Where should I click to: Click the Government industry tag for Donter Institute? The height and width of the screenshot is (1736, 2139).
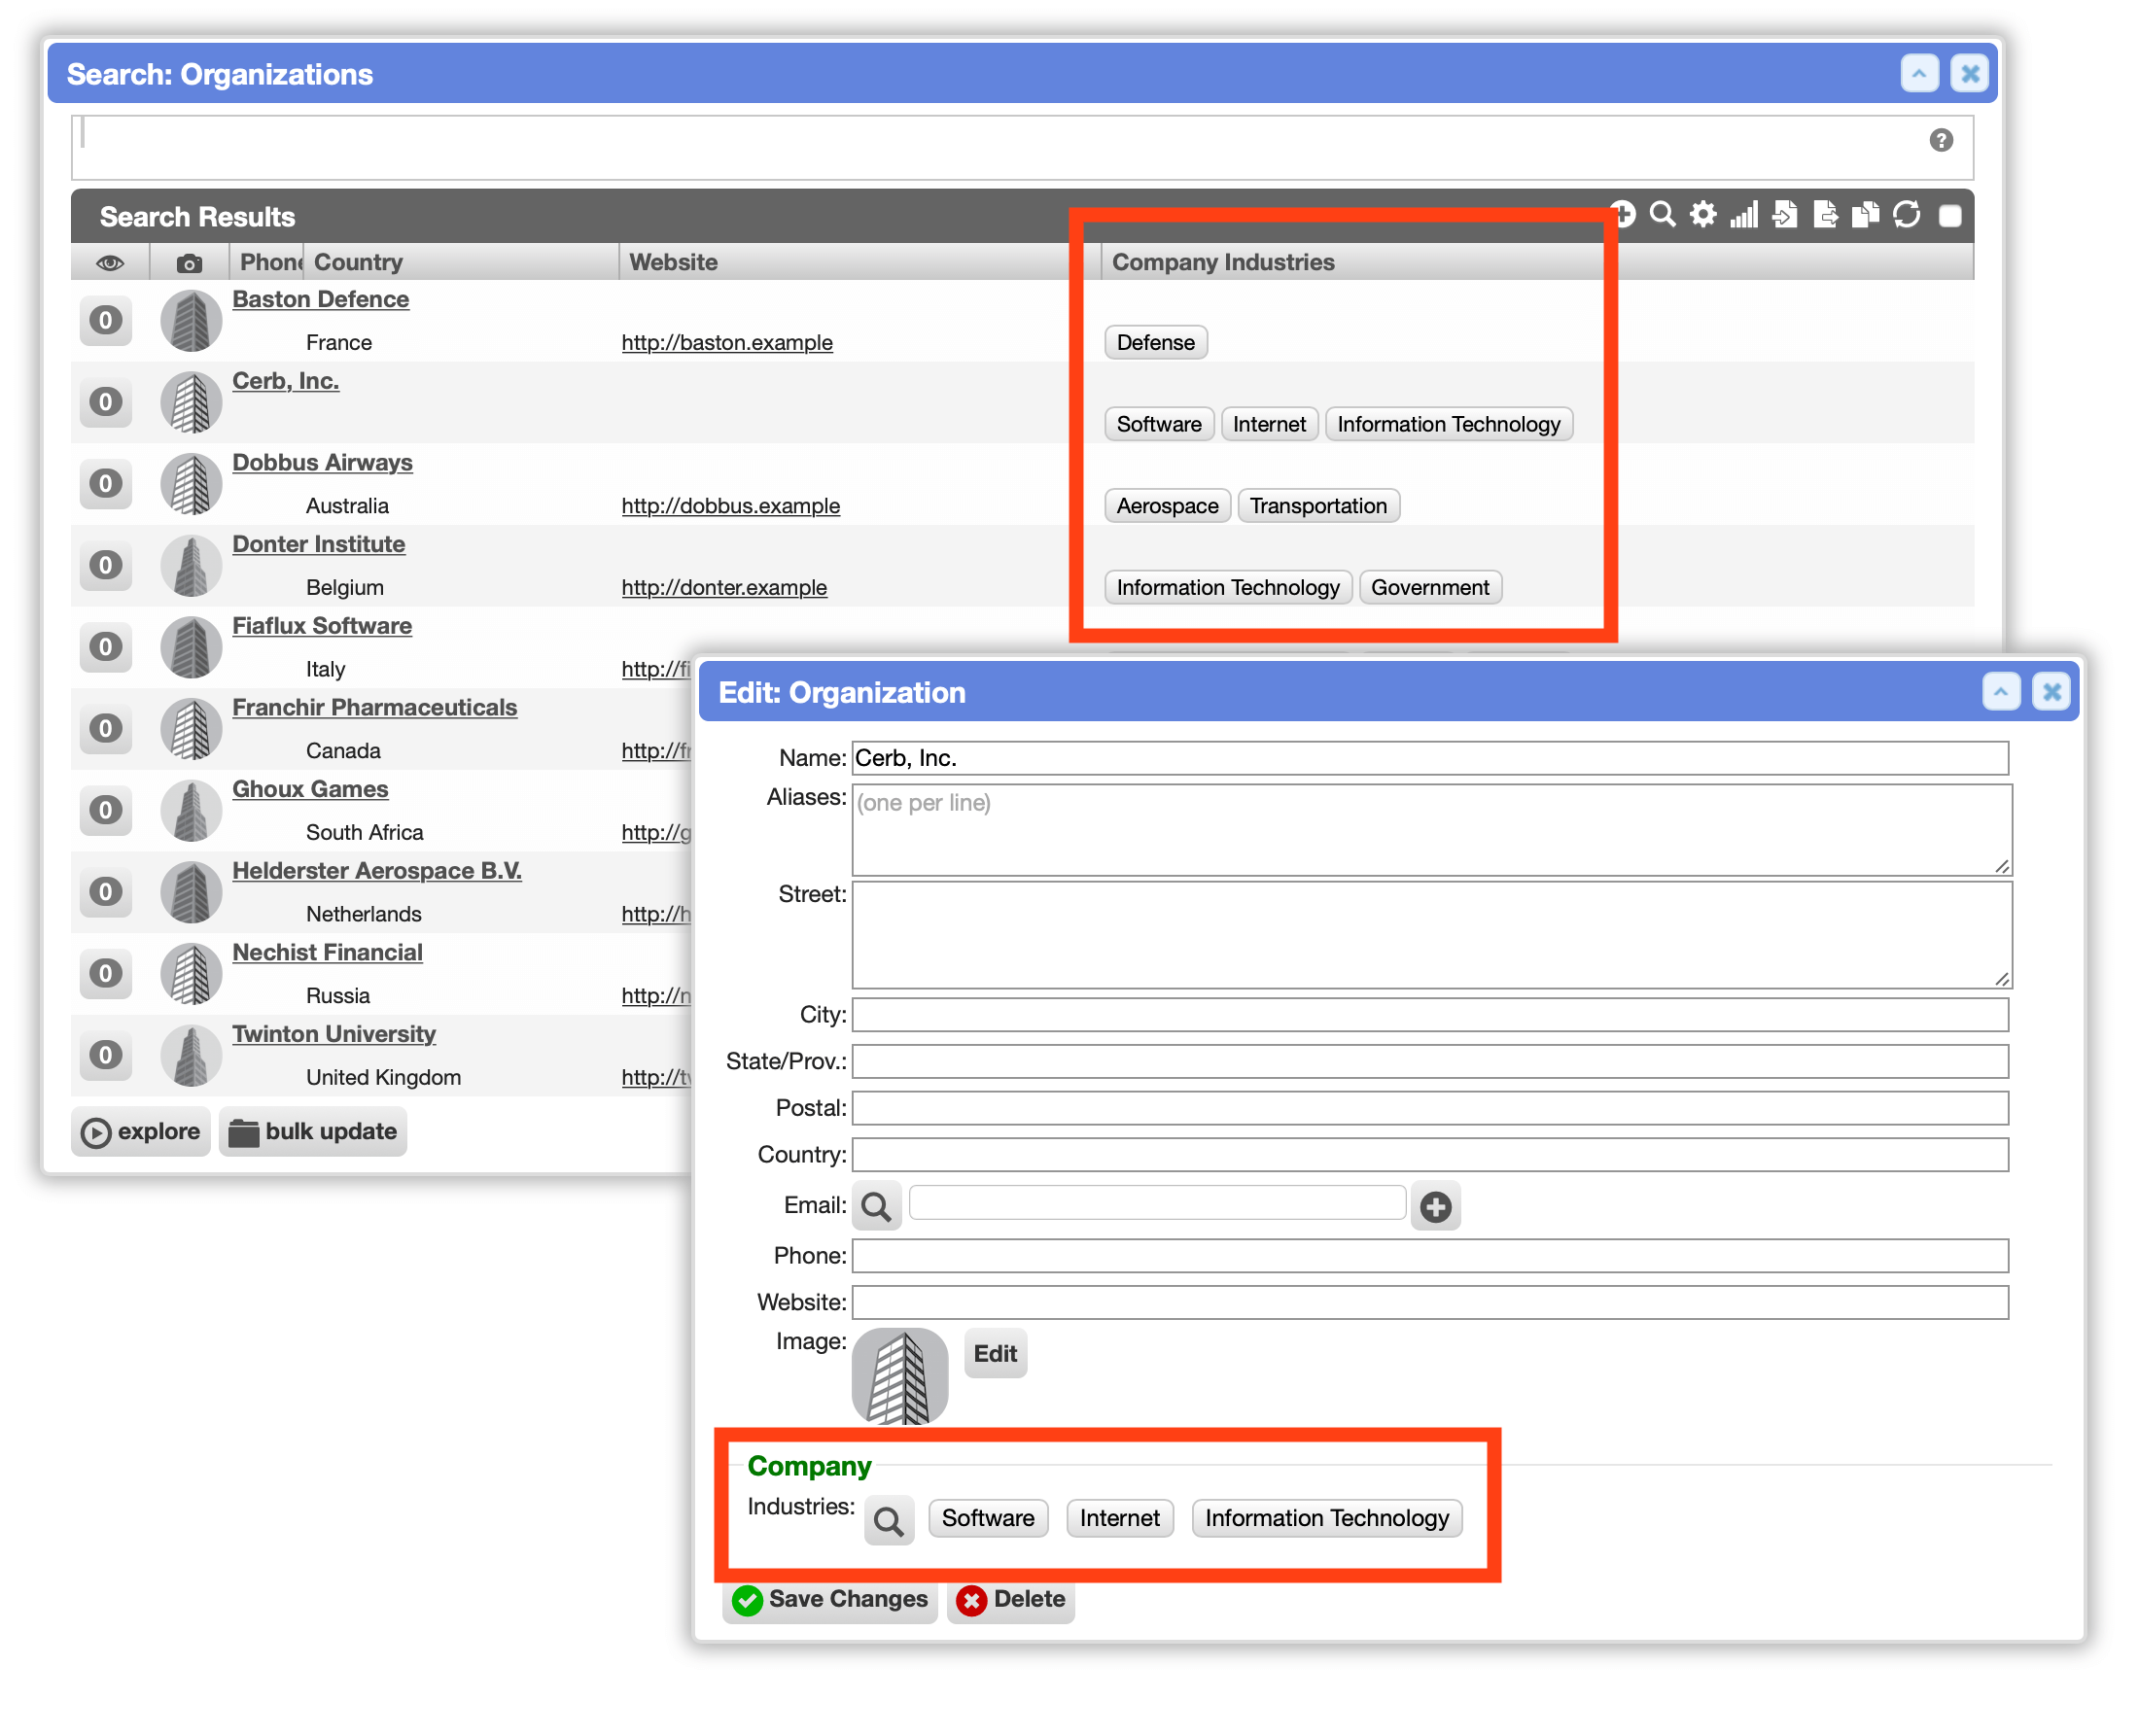tap(1431, 588)
